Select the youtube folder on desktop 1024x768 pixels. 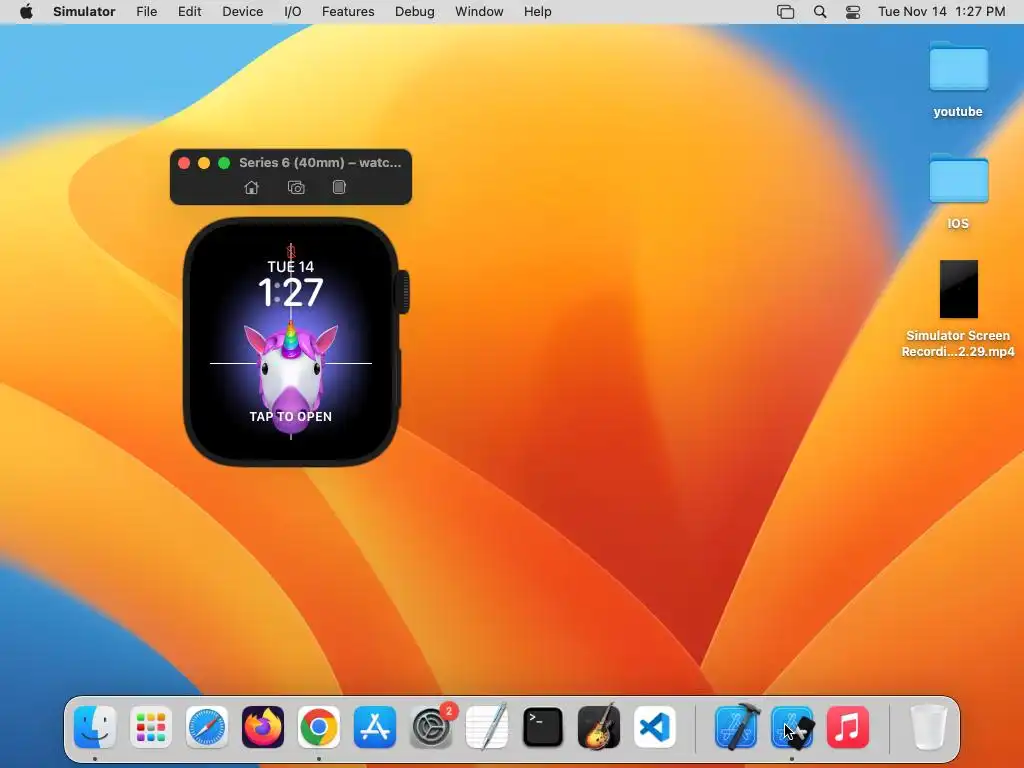click(958, 80)
